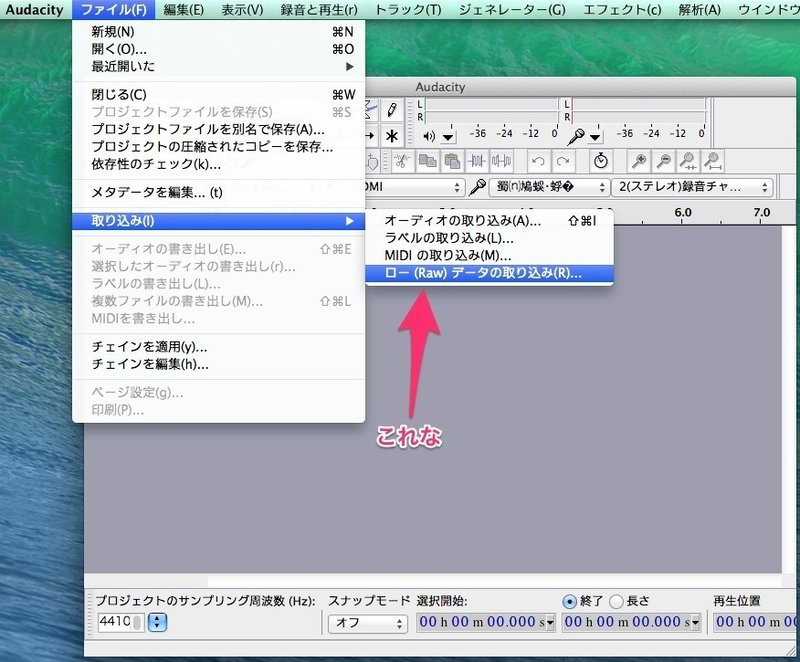
Task: Open 表示(V) menu
Action: tap(242, 10)
